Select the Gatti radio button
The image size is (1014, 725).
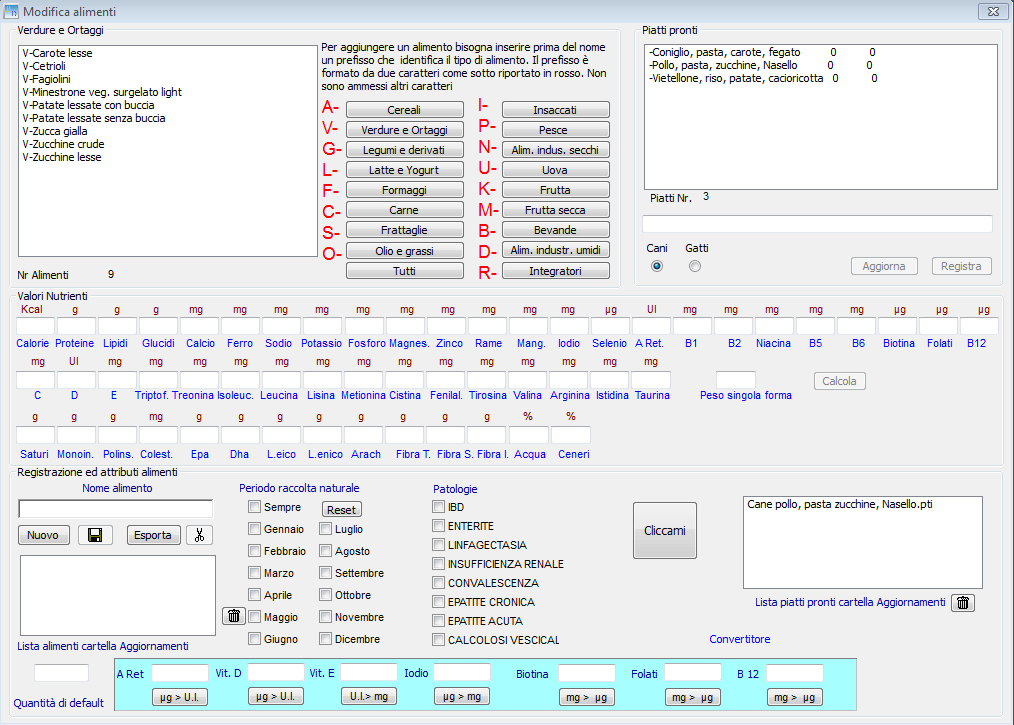pos(695,266)
